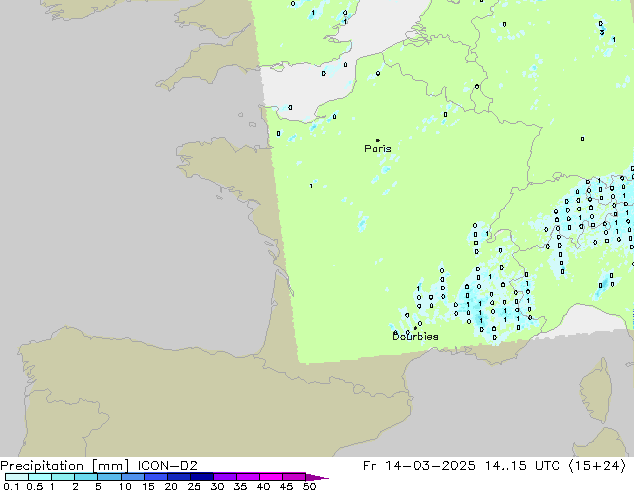Screen dimensions: 634x490
Task: Click the Paris city marker dot
Action: (377, 140)
